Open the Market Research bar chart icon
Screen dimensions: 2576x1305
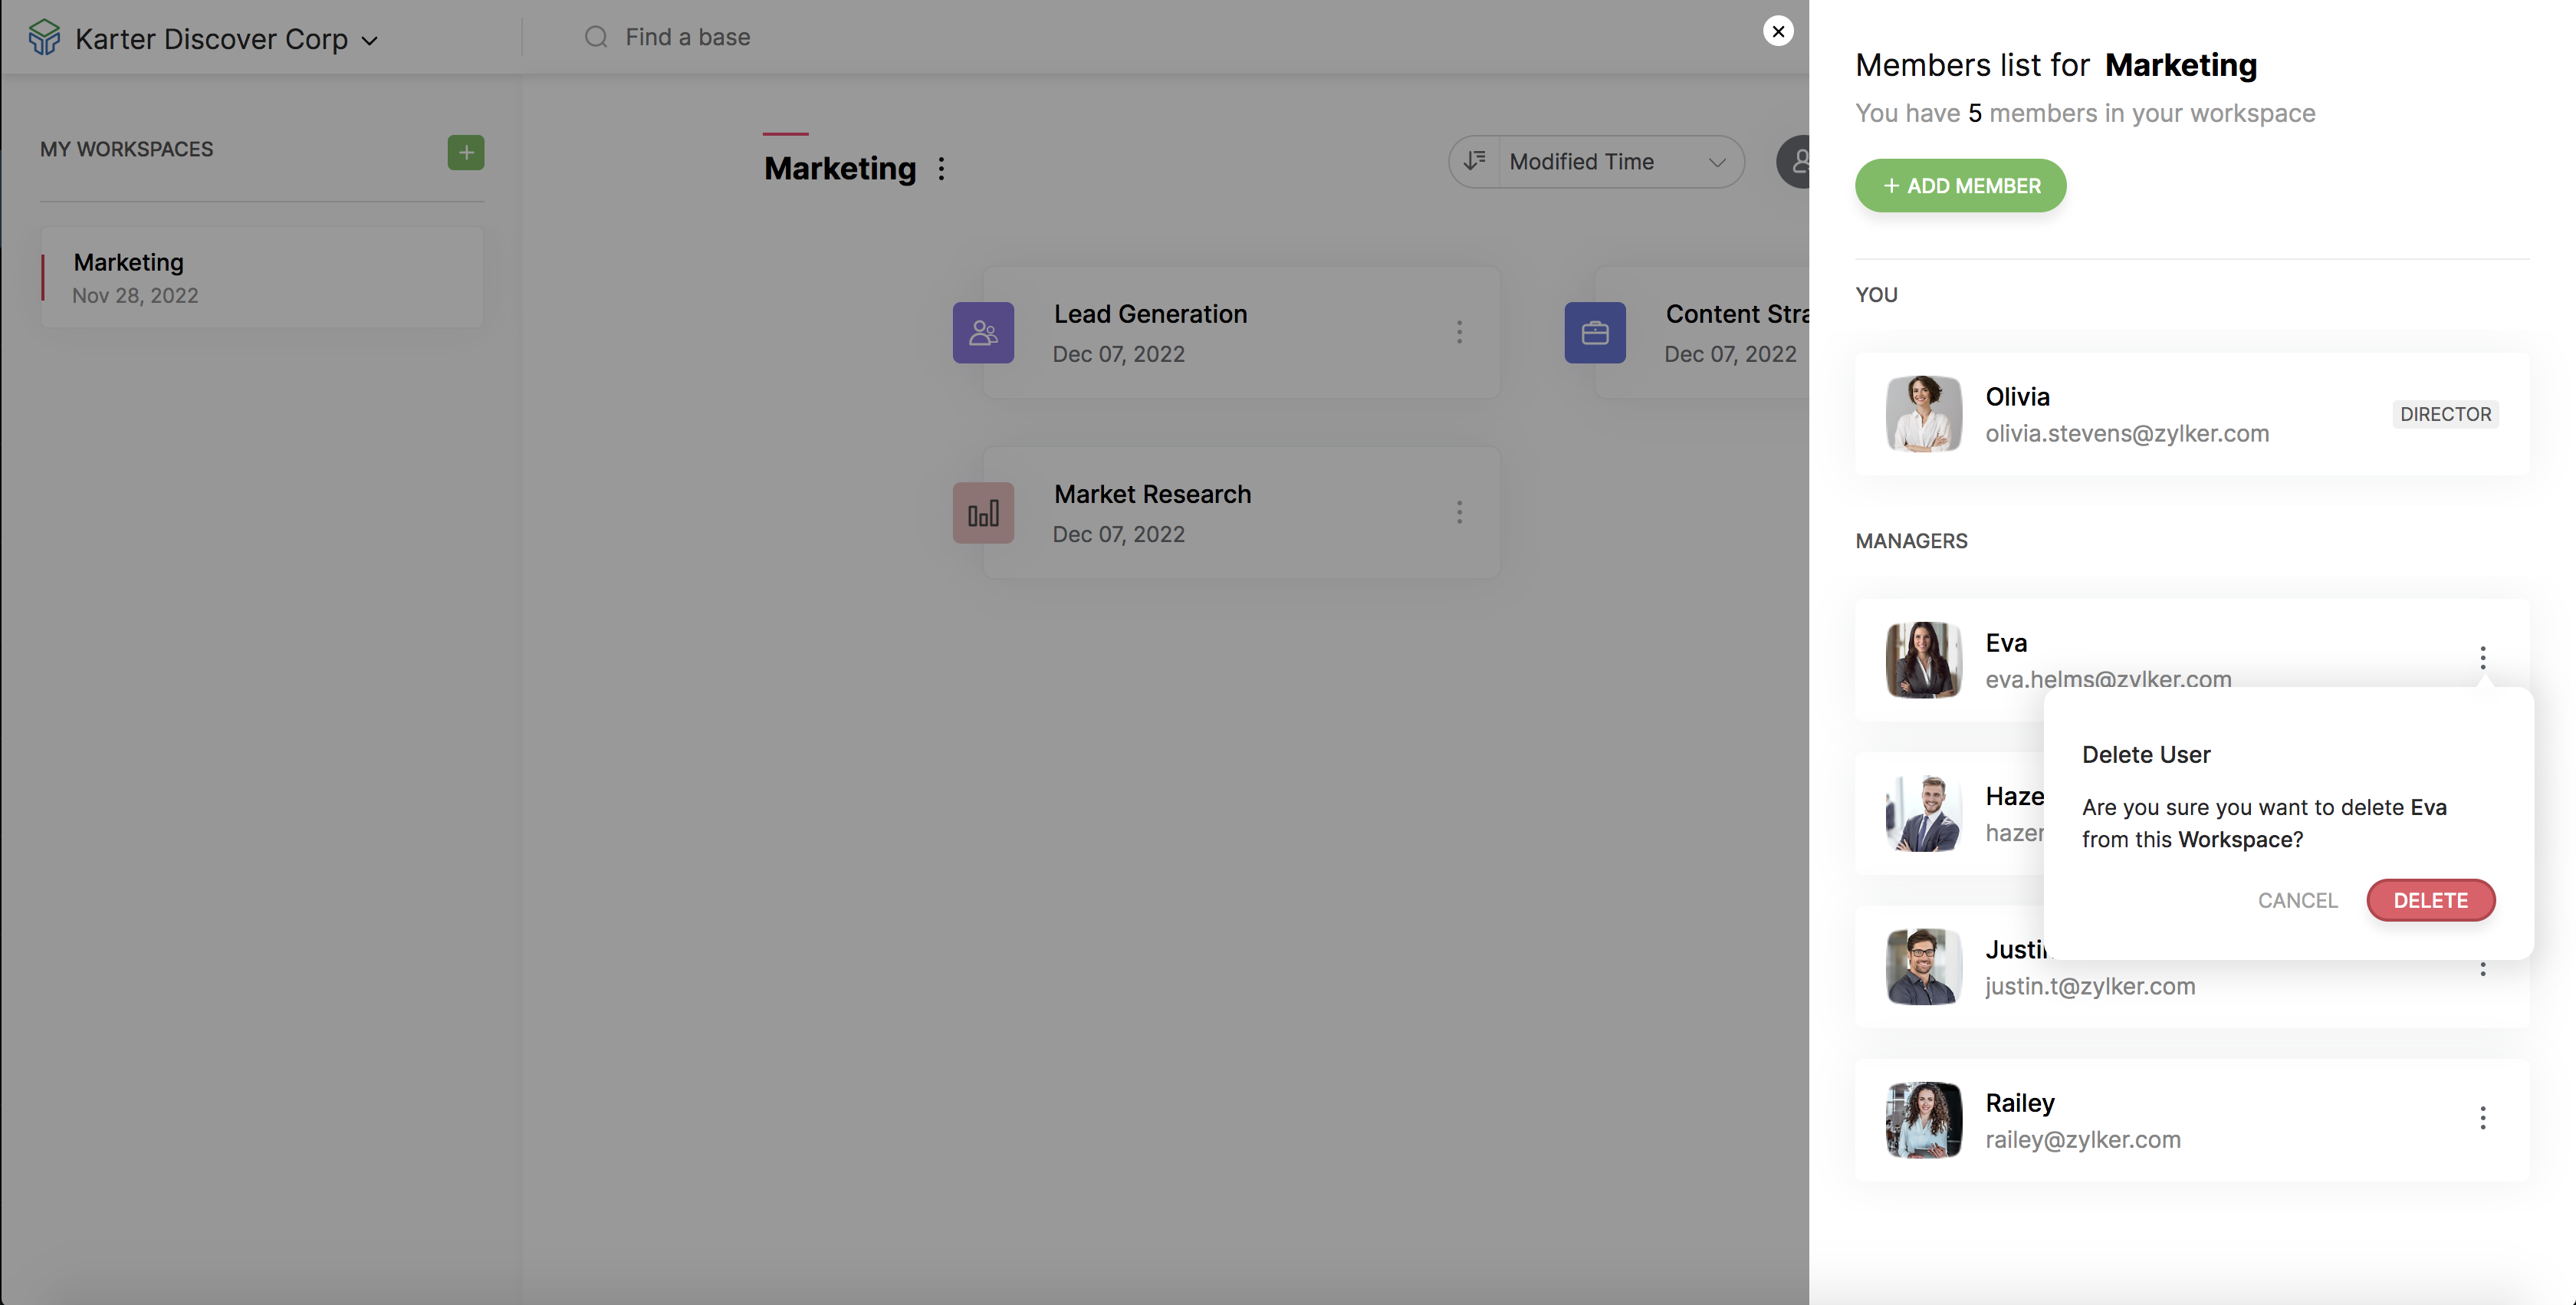pos(983,513)
